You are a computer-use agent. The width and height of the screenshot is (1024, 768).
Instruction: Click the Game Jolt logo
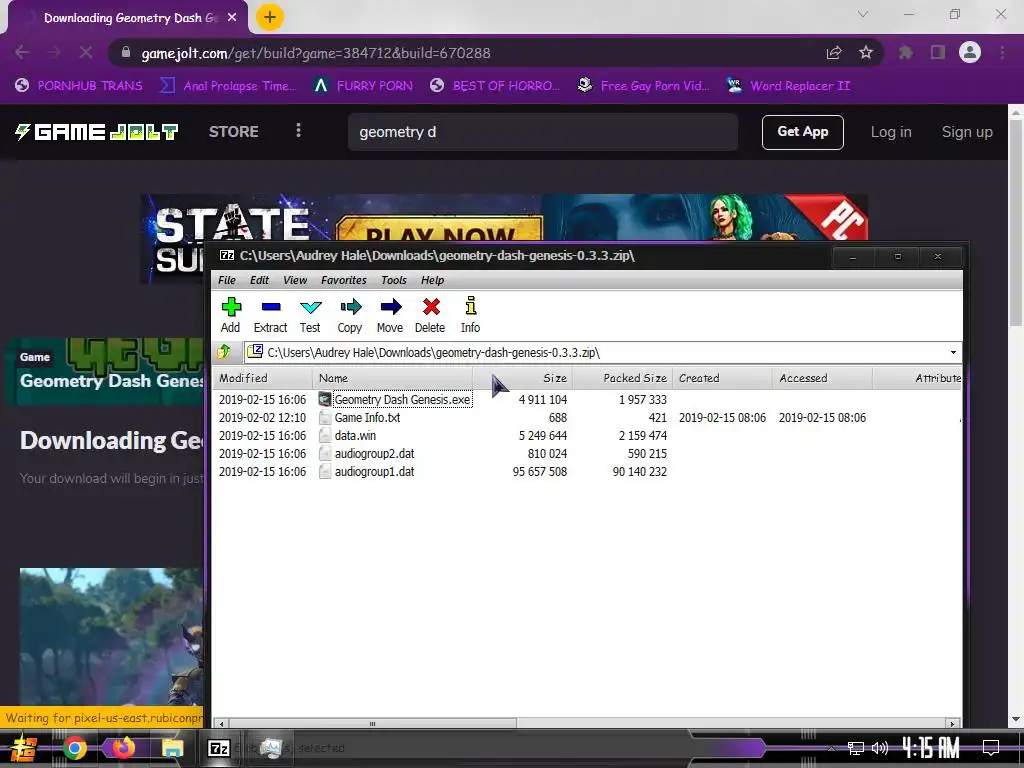pyautogui.click(x=96, y=132)
